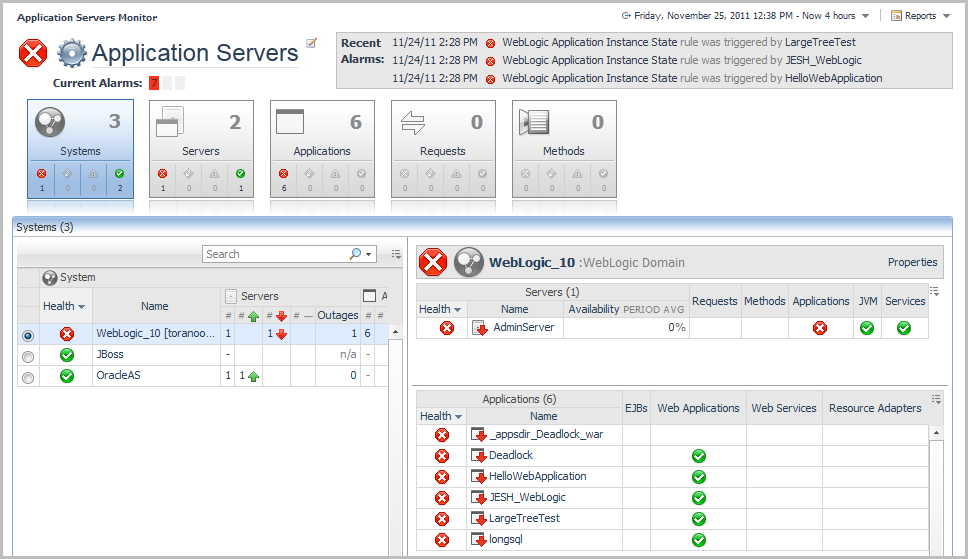Viewport: 968px width, 559px height.
Task: Open Applications table column customizer icon
Action: point(936,399)
